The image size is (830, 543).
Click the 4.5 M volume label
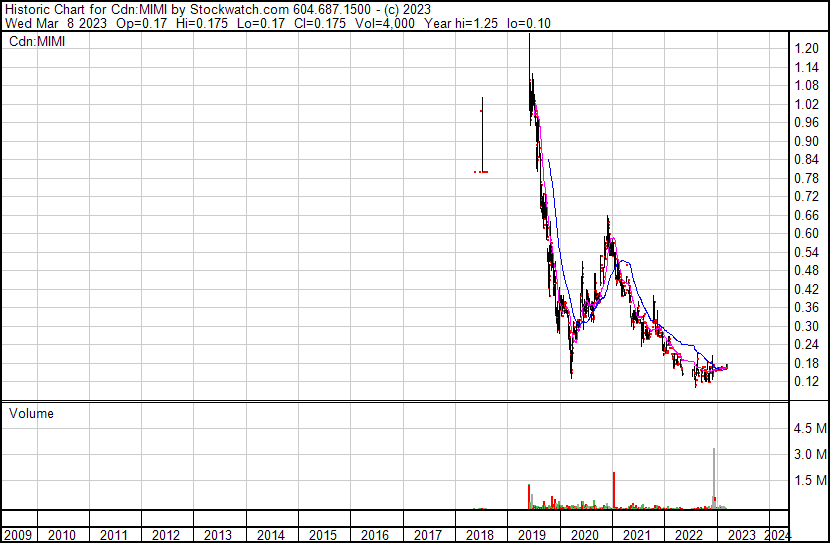pos(810,428)
